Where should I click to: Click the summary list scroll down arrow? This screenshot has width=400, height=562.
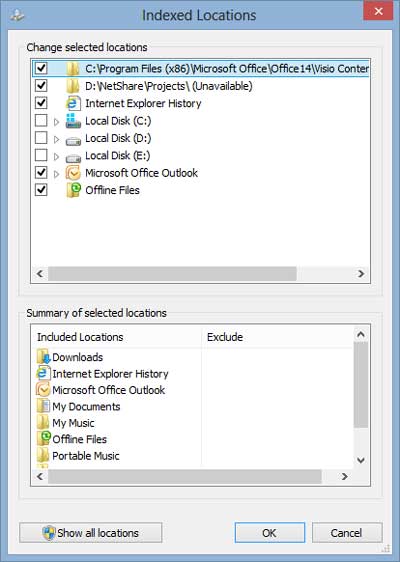[361, 460]
